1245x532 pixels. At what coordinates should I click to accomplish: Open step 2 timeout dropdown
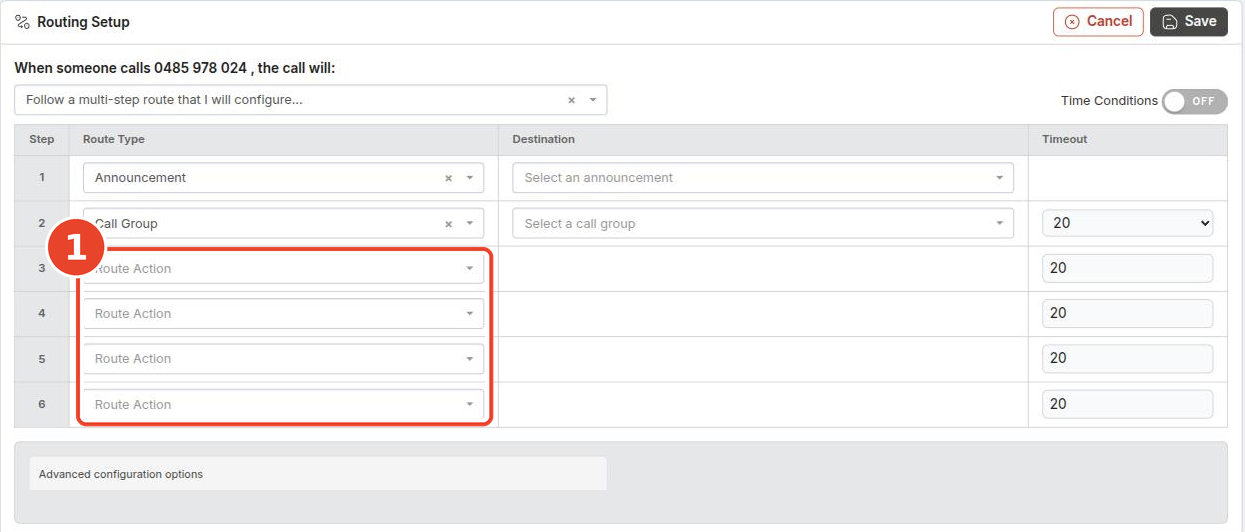click(1128, 223)
